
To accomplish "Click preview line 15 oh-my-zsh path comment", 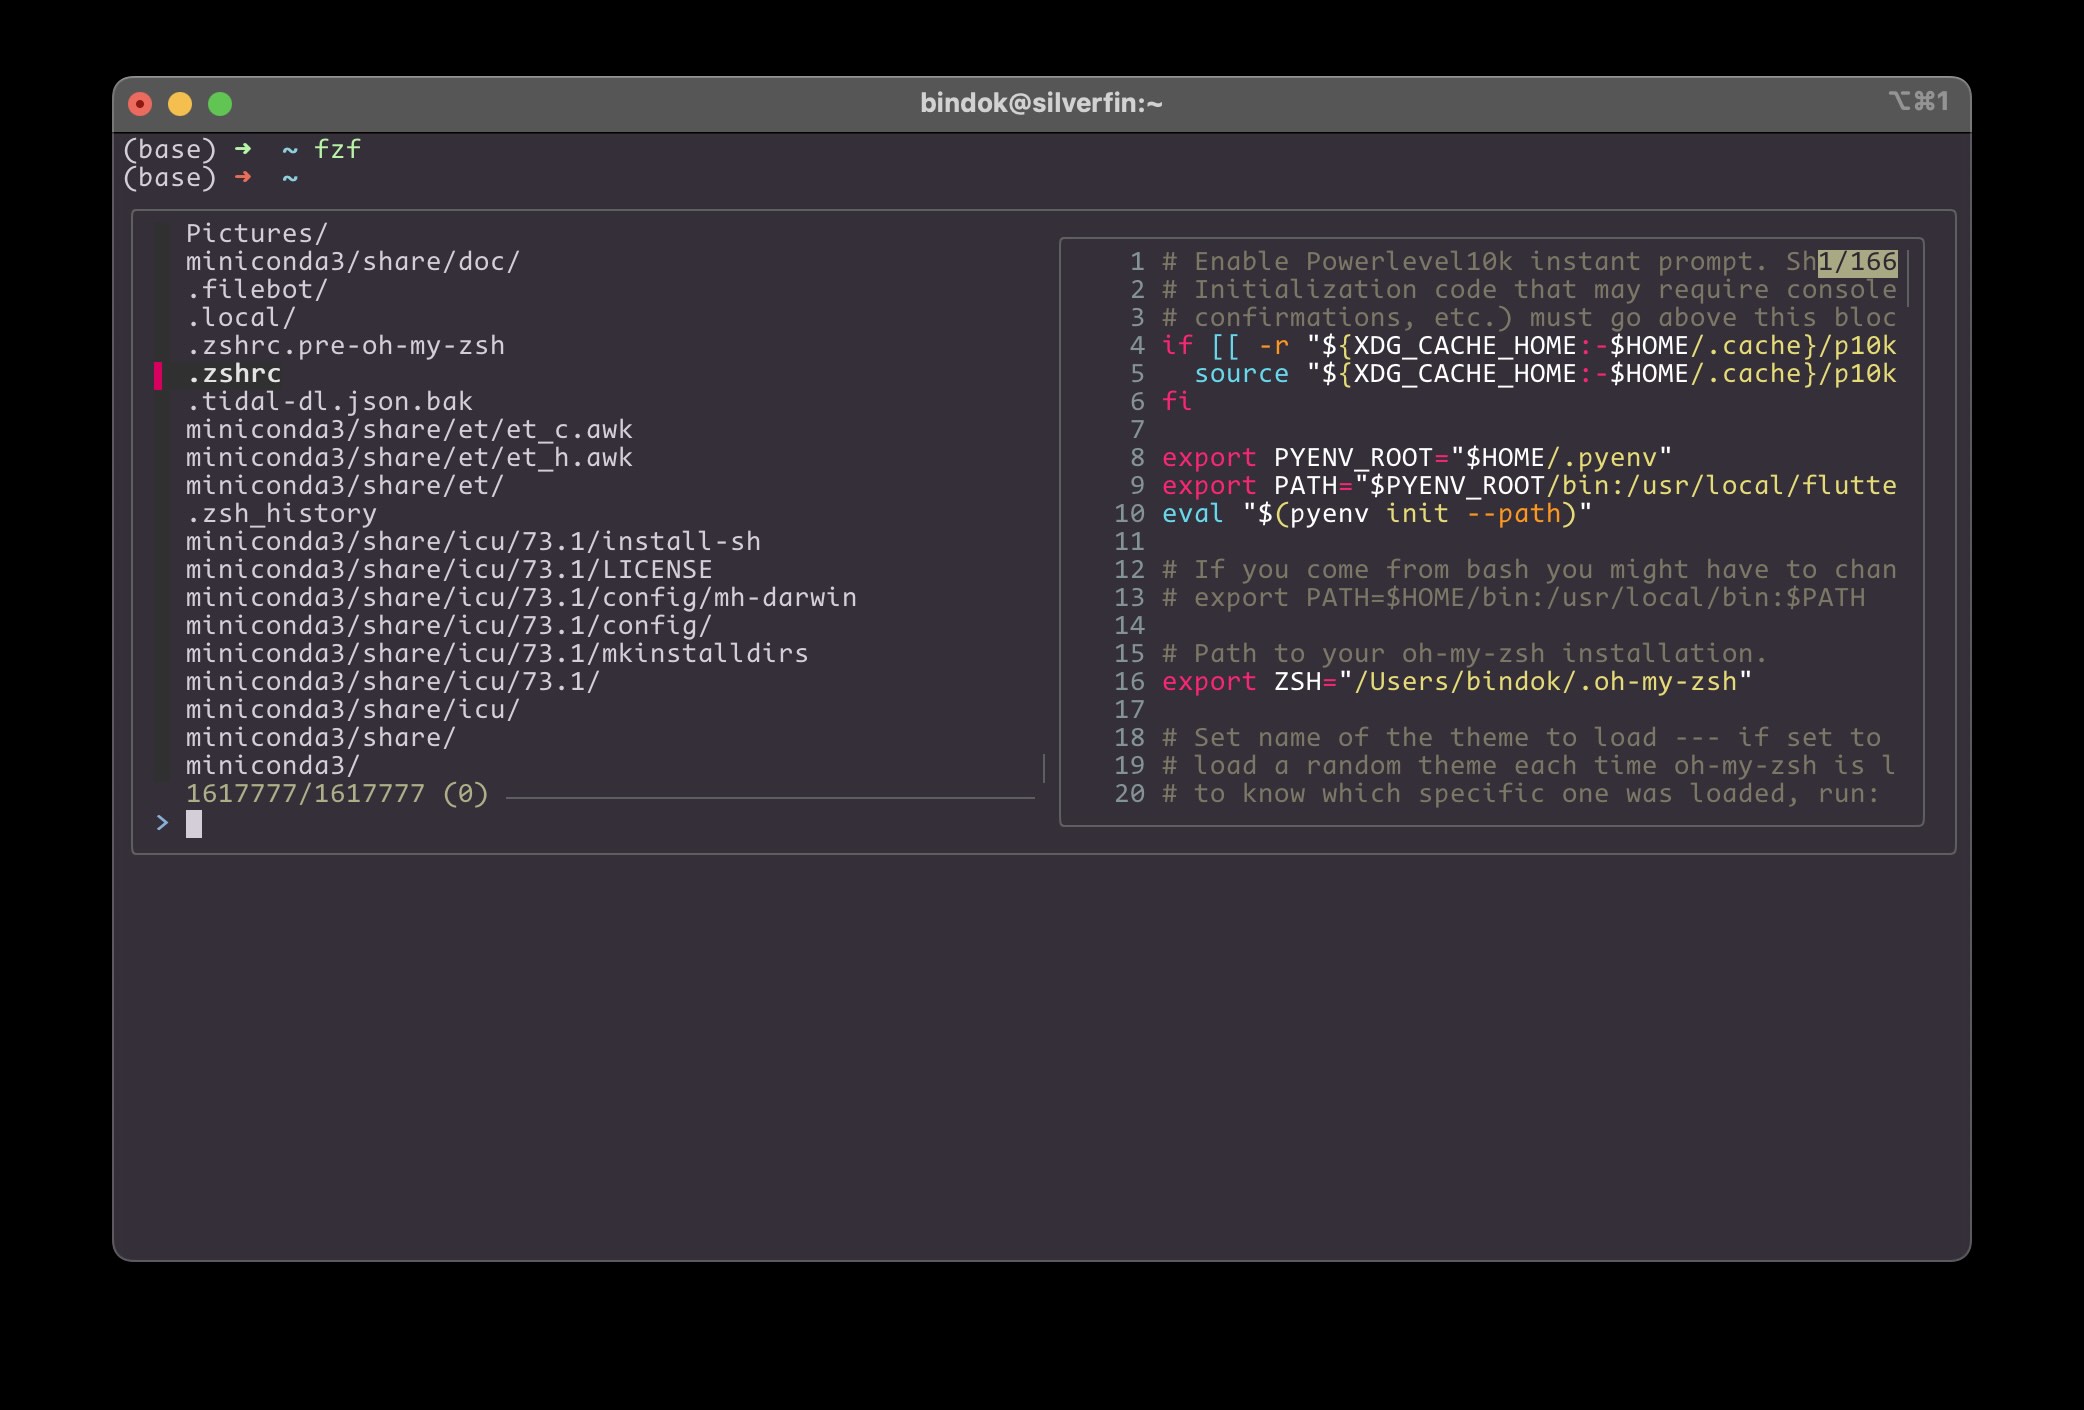I will pyautogui.click(x=1465, y=653).
